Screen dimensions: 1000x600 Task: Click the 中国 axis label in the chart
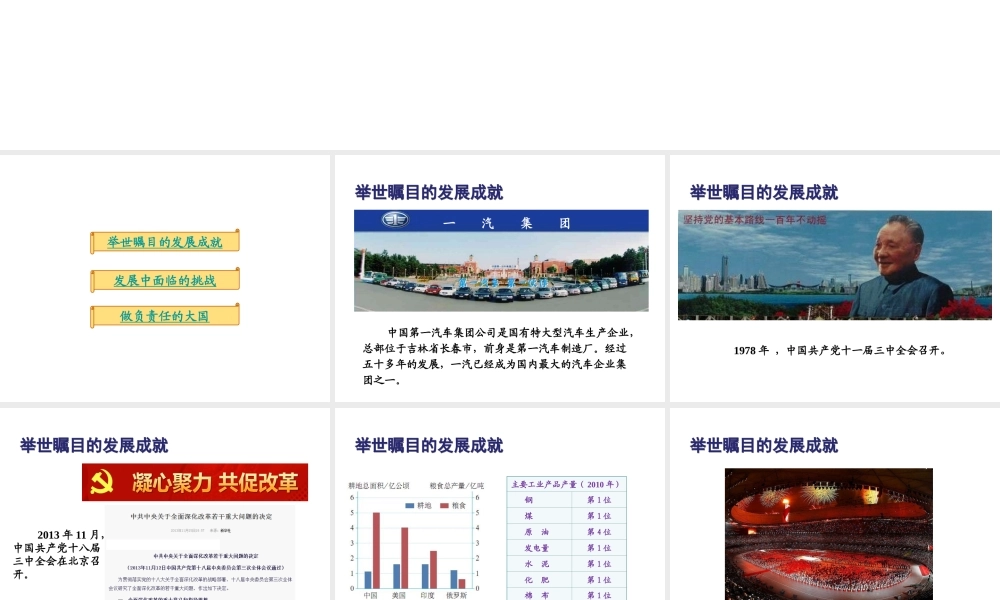coord(371,595)
